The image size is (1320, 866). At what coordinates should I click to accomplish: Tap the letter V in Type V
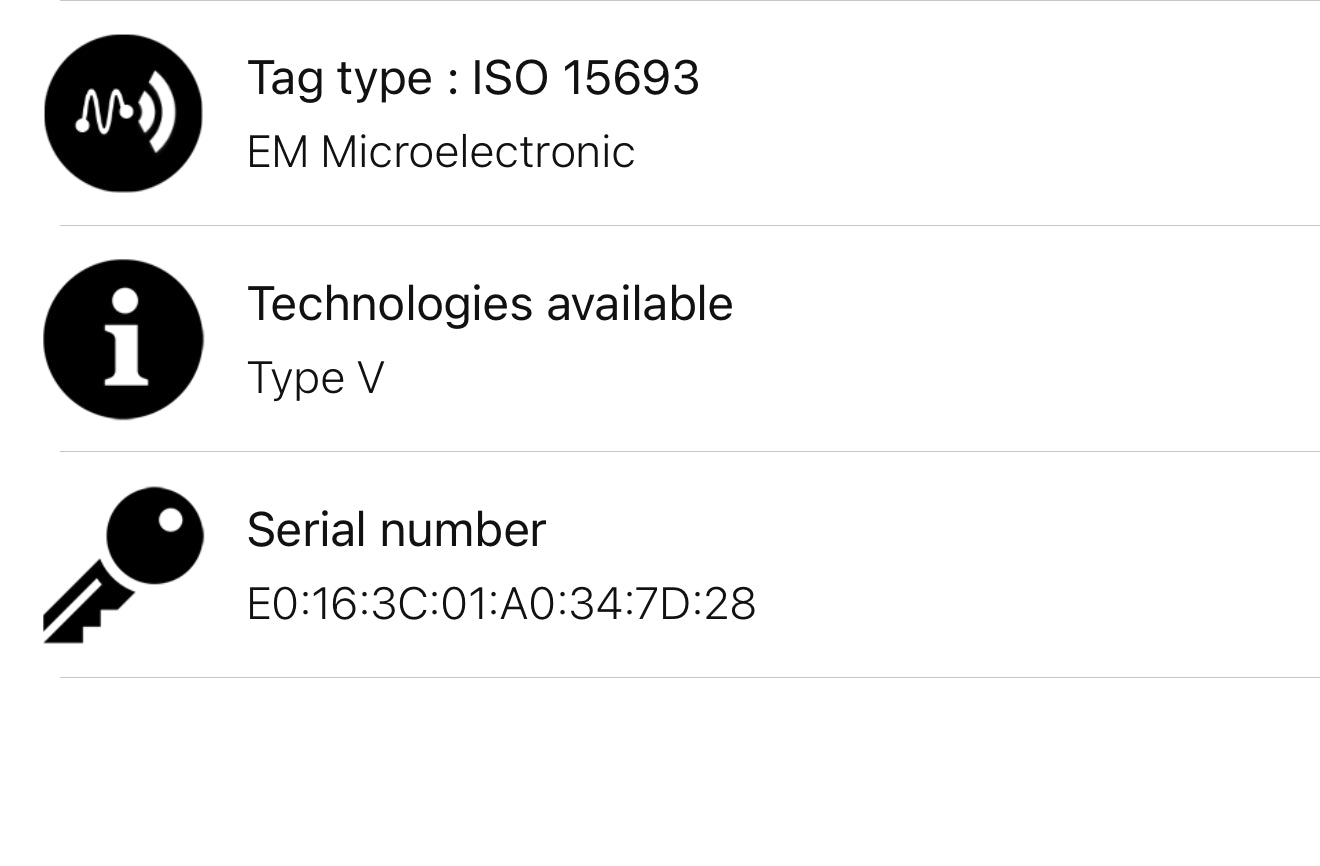[x=370, y=379]
